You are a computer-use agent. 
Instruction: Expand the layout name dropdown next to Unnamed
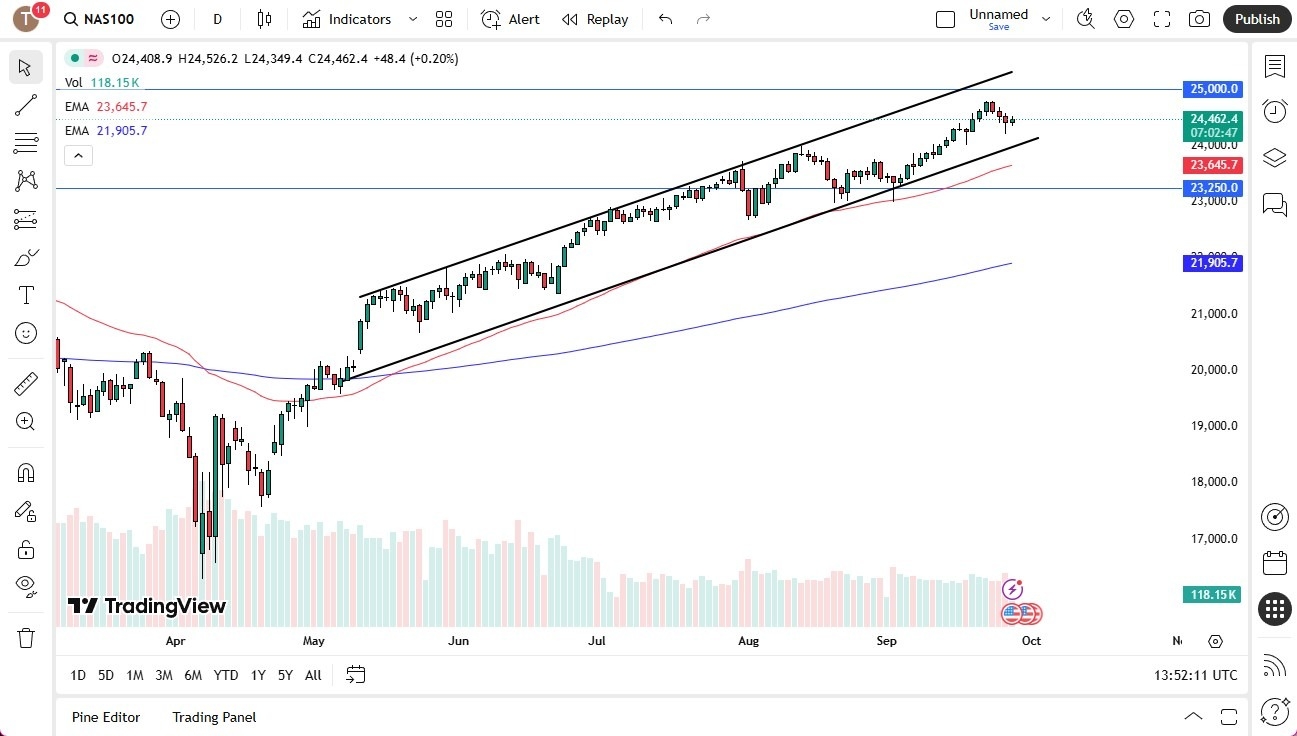[1046, 16]
